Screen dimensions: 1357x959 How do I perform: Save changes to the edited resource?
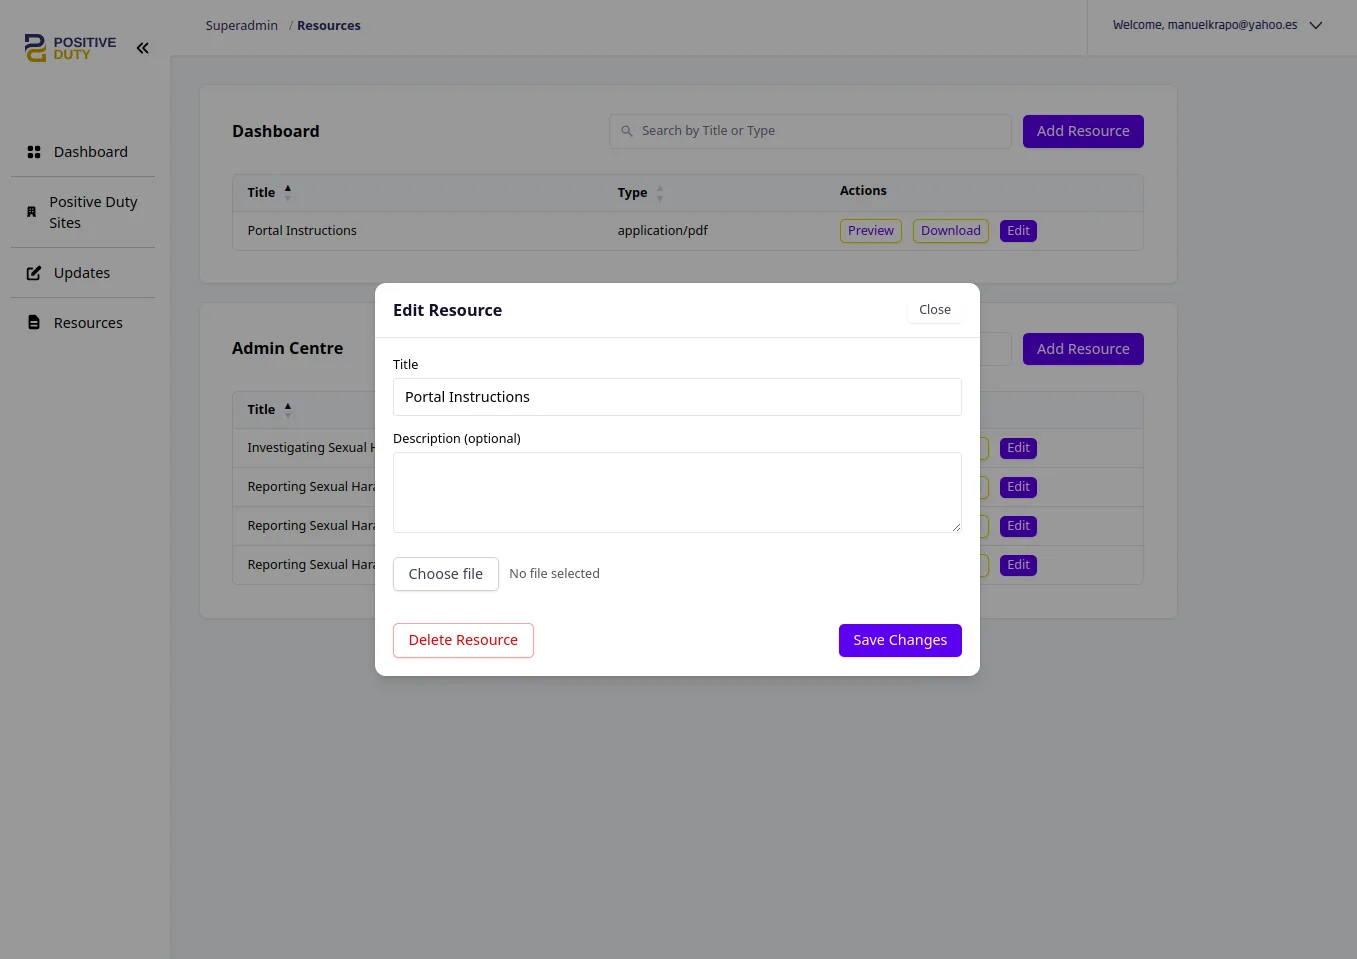pos(899,640)
